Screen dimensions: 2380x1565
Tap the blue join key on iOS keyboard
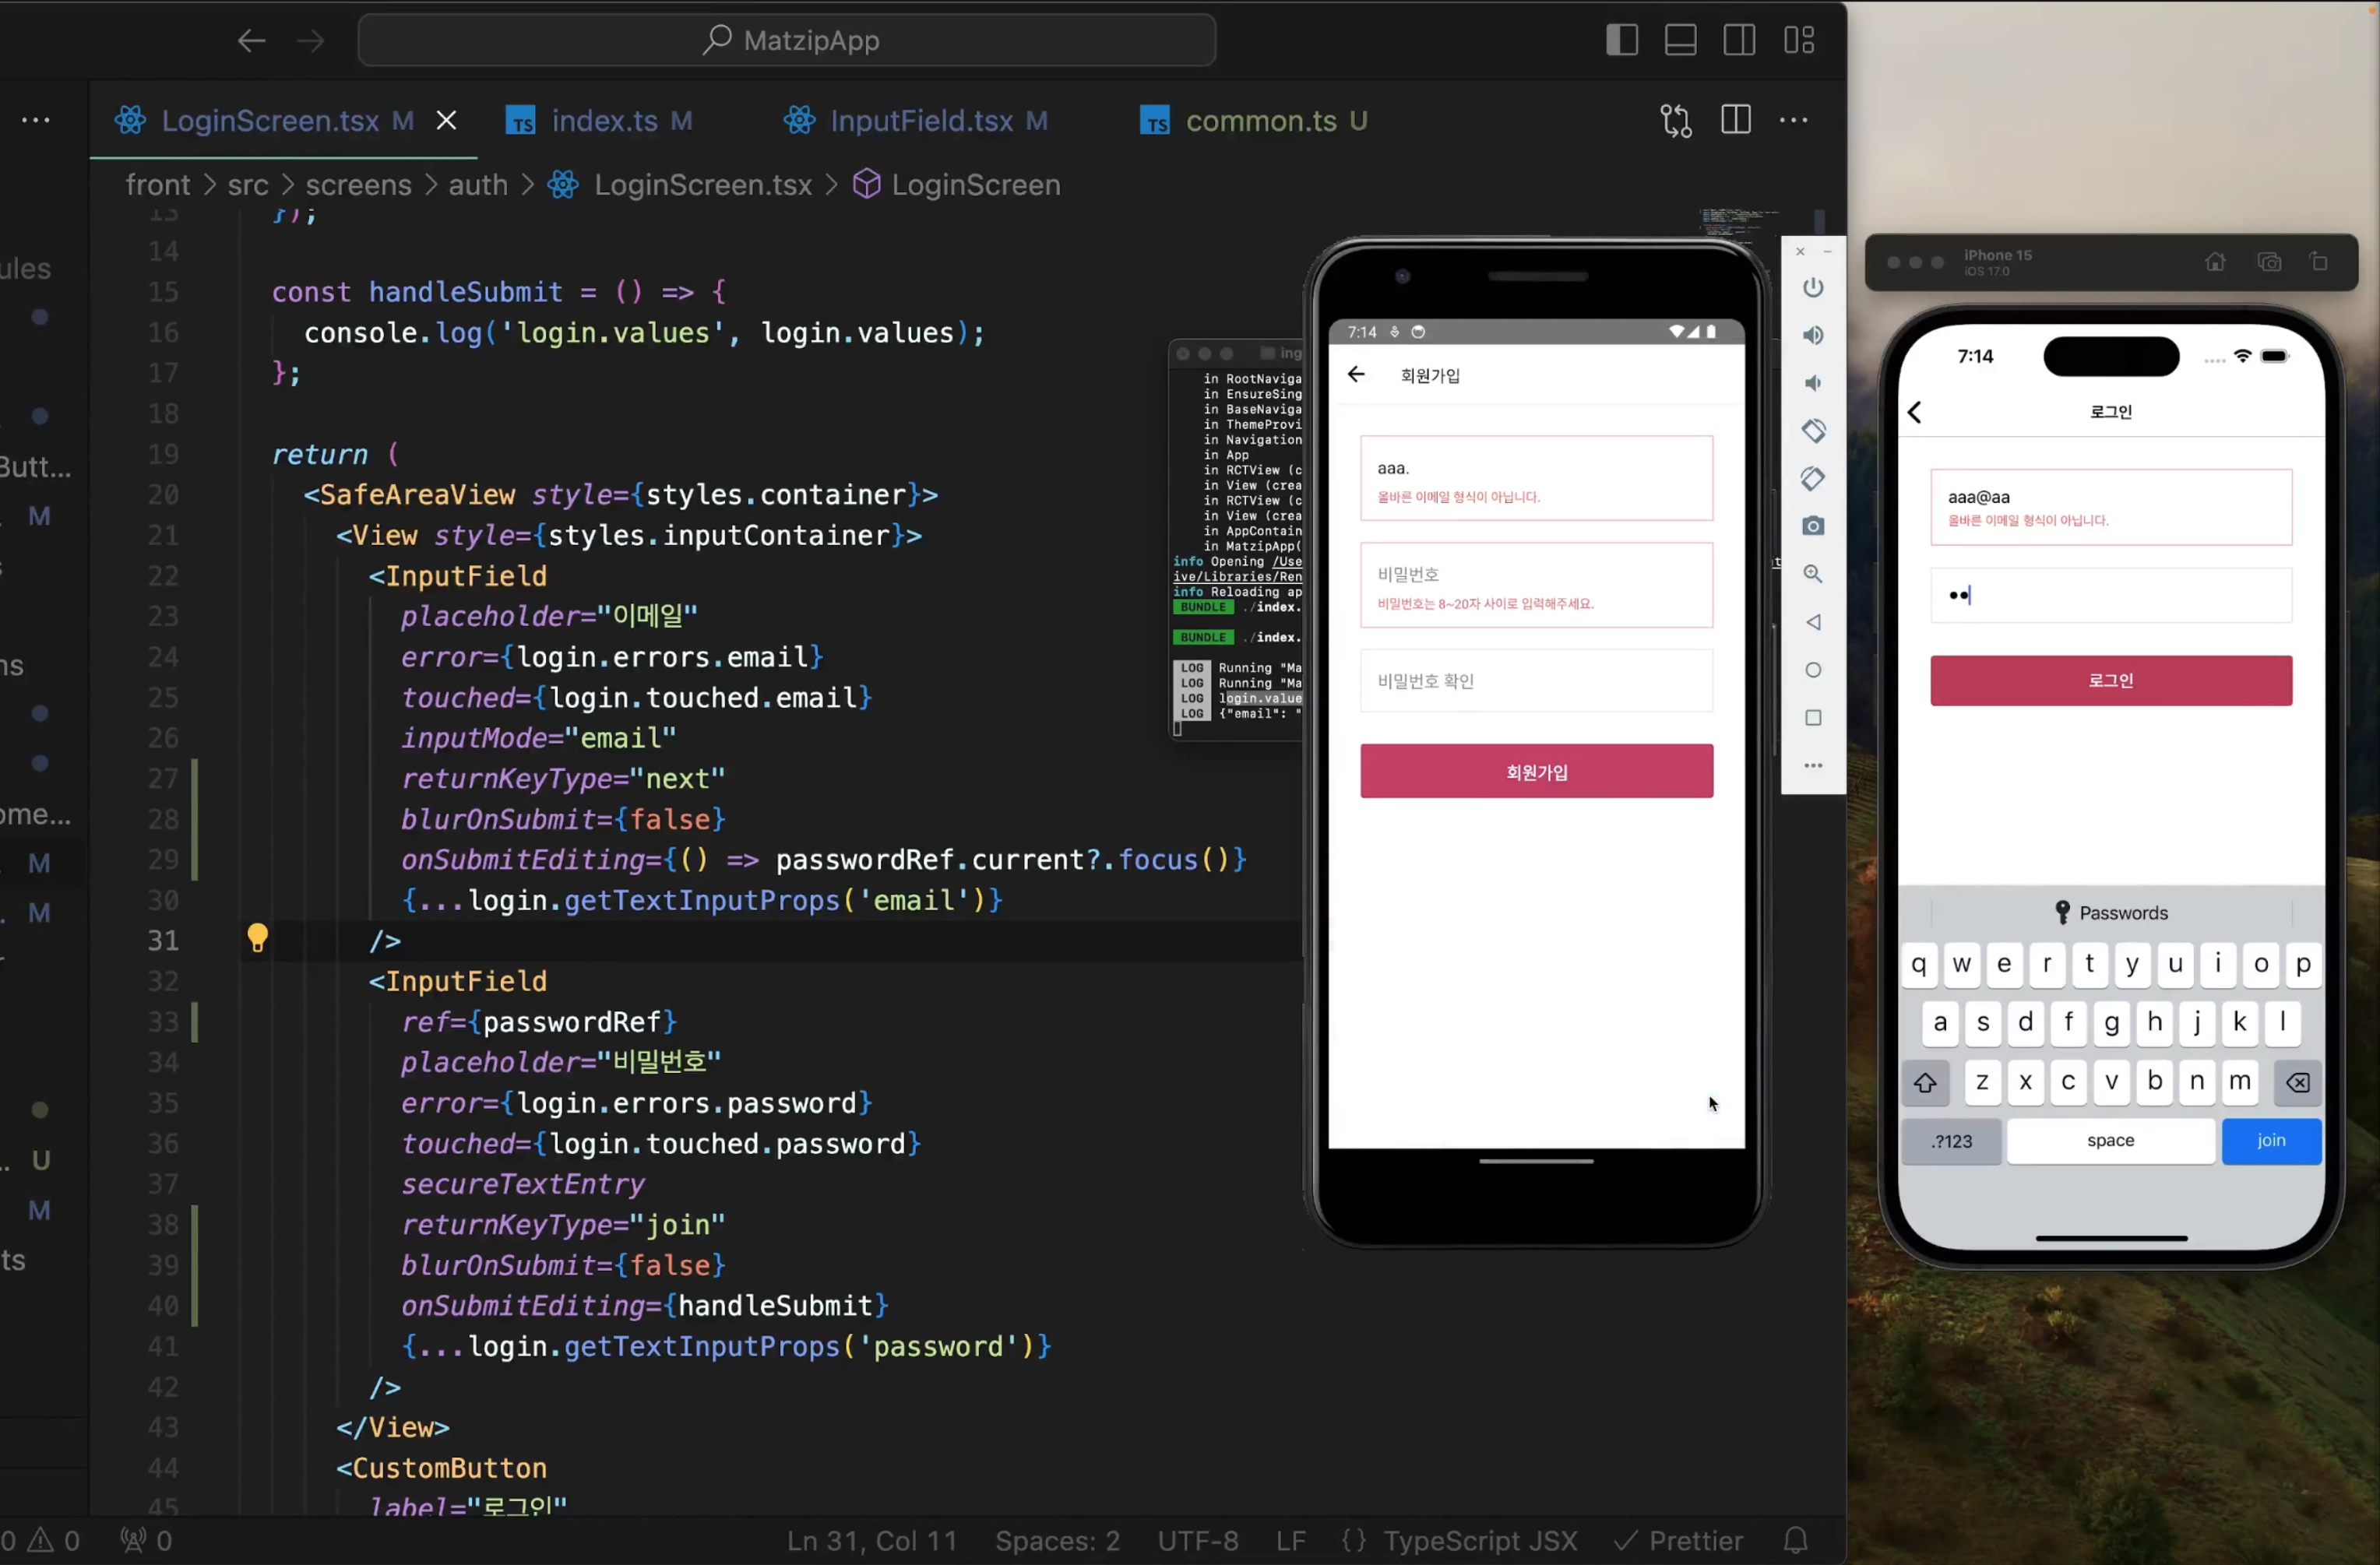2270,1141
